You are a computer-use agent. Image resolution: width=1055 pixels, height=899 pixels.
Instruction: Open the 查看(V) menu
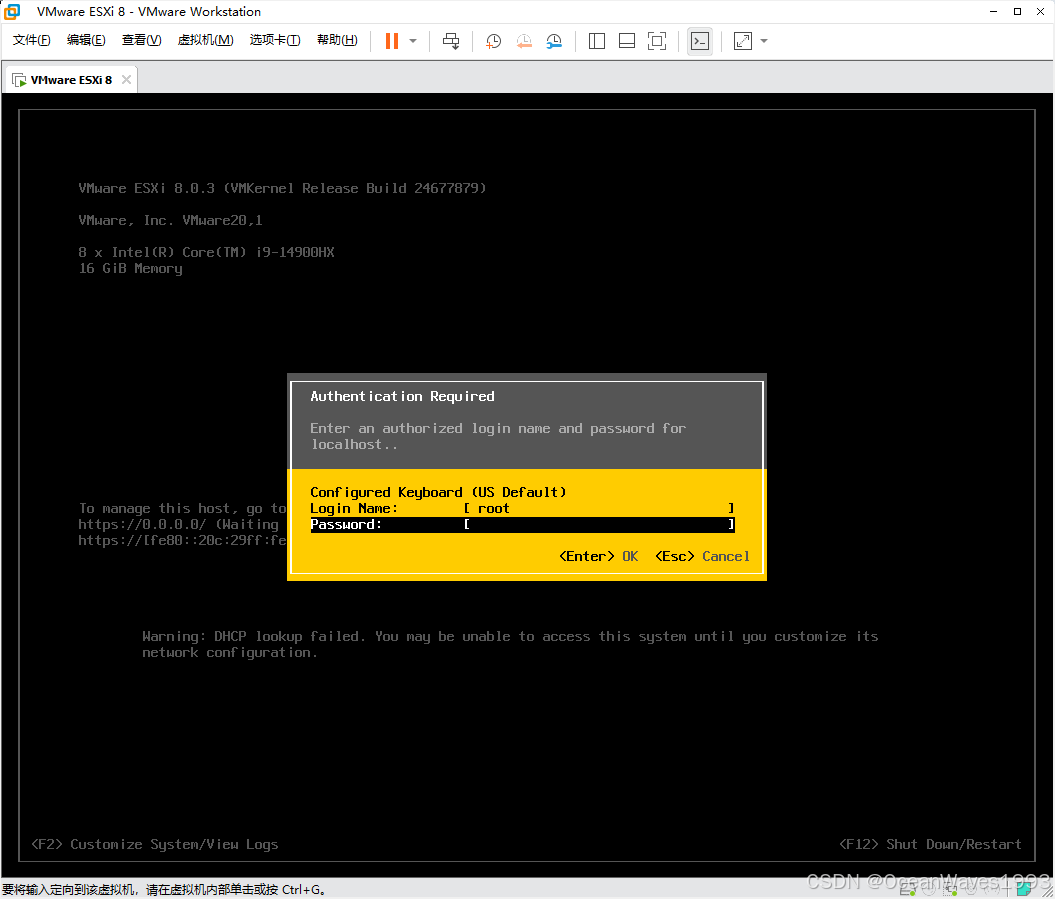coord(141,40)
